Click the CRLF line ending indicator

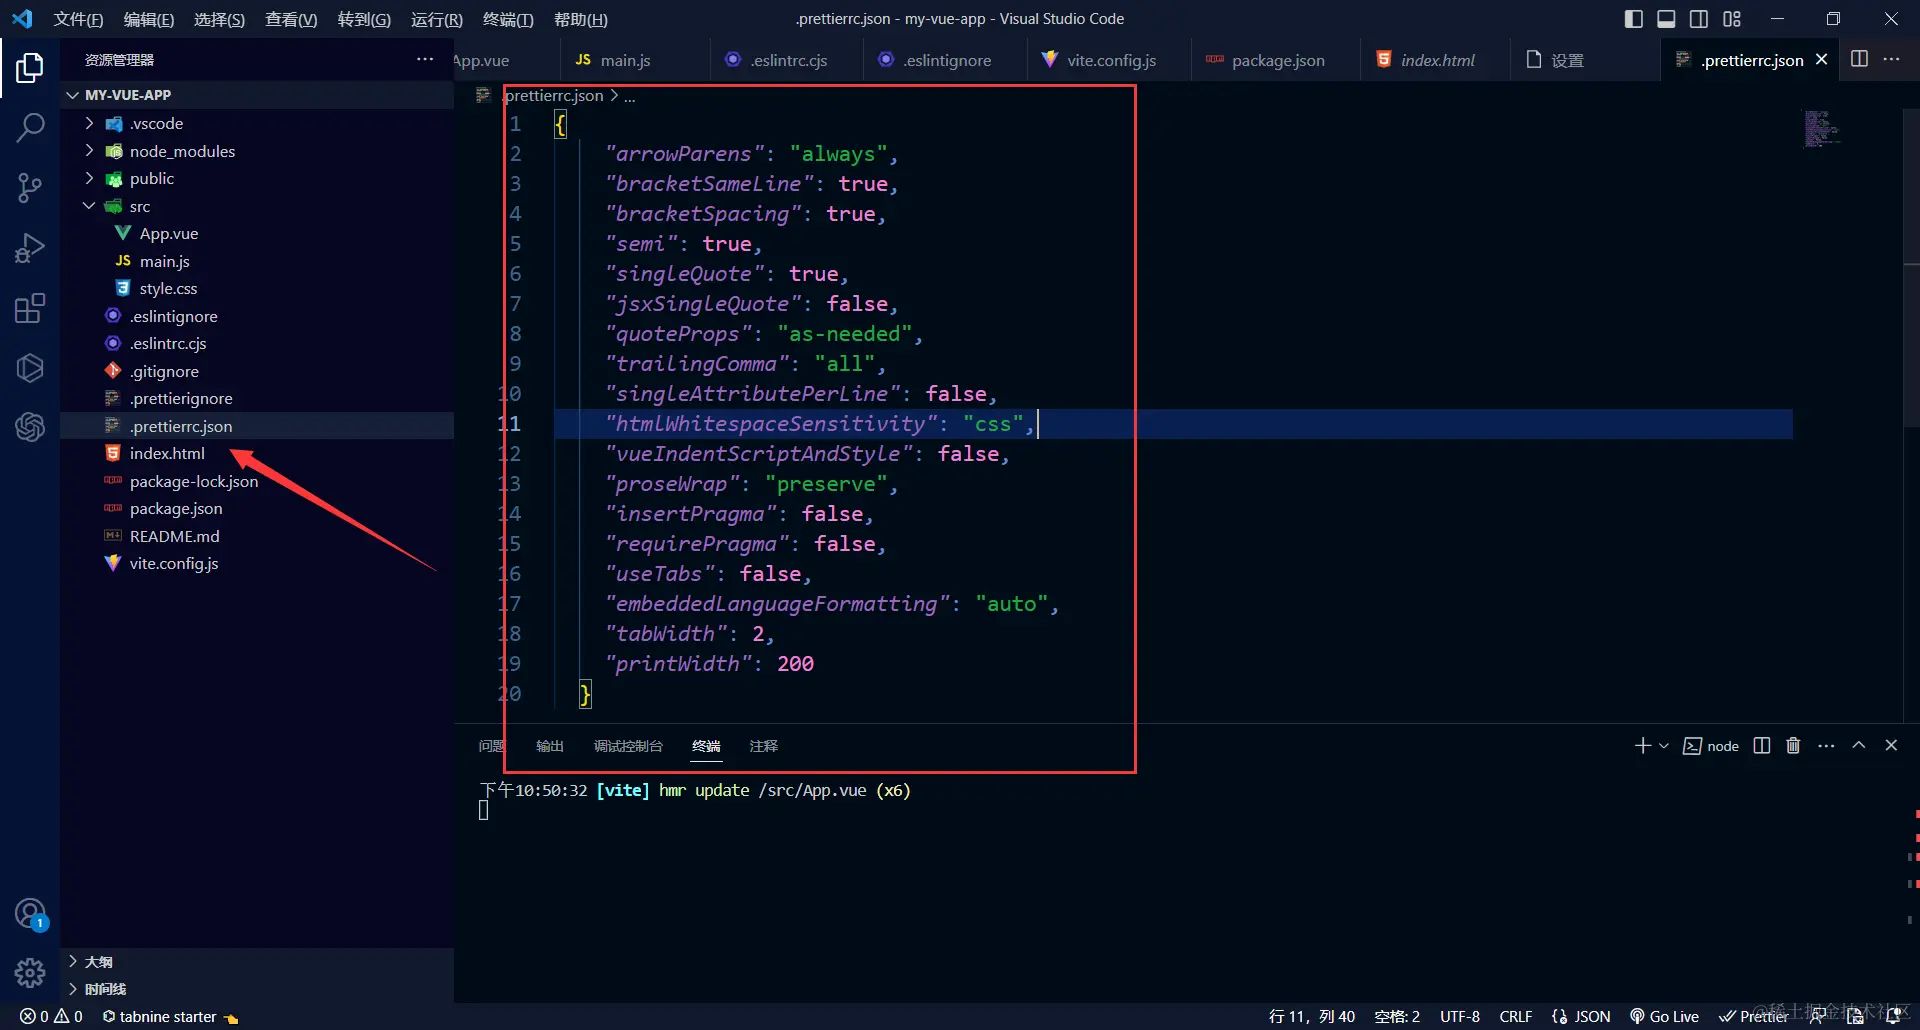1515,1016
